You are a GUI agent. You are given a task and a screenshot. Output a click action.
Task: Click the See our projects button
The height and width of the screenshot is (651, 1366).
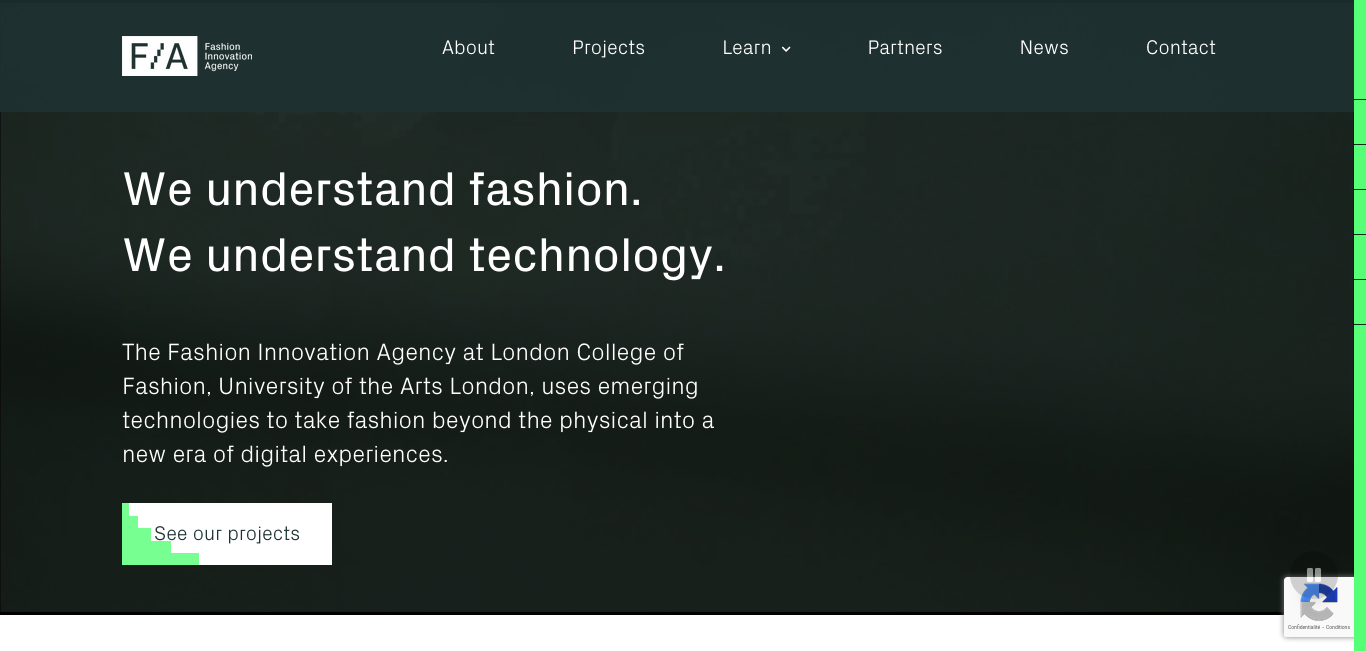point(227,534)
